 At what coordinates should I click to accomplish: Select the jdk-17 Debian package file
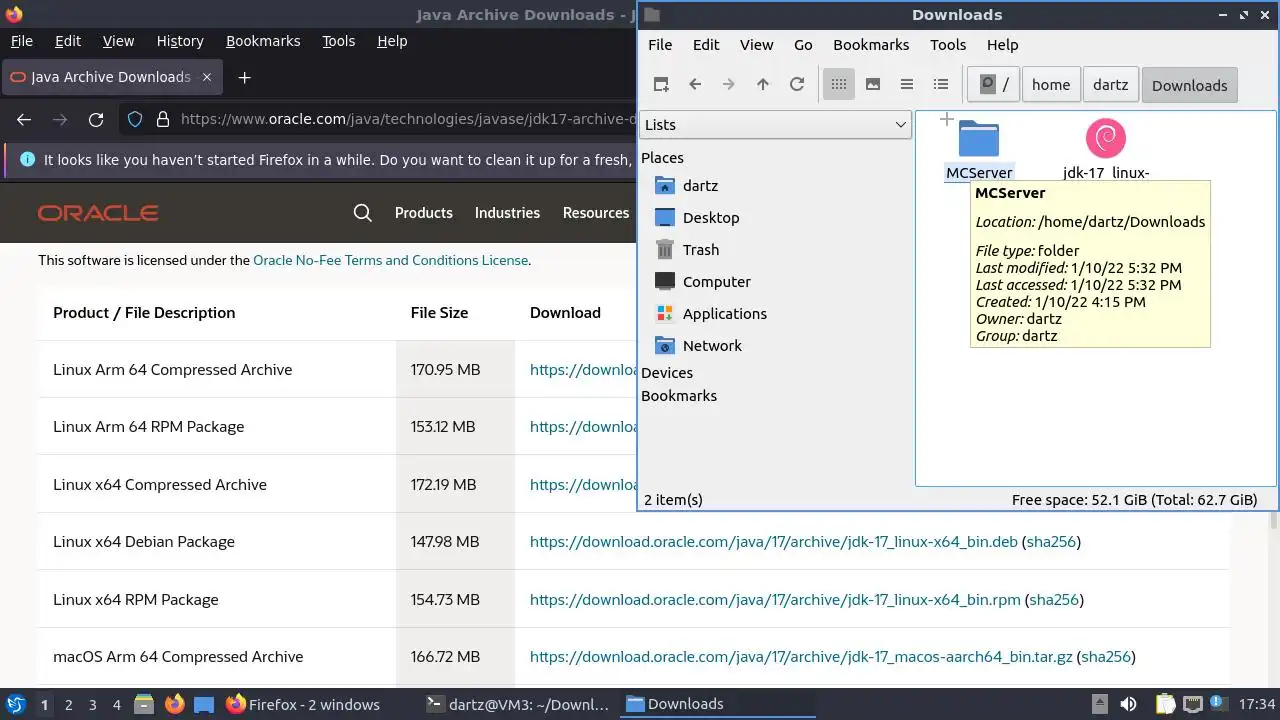tap(1105, 139)
